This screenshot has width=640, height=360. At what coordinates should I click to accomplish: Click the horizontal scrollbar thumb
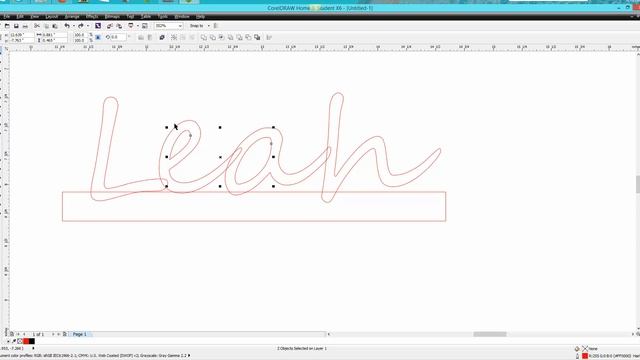tap(490, 334)
